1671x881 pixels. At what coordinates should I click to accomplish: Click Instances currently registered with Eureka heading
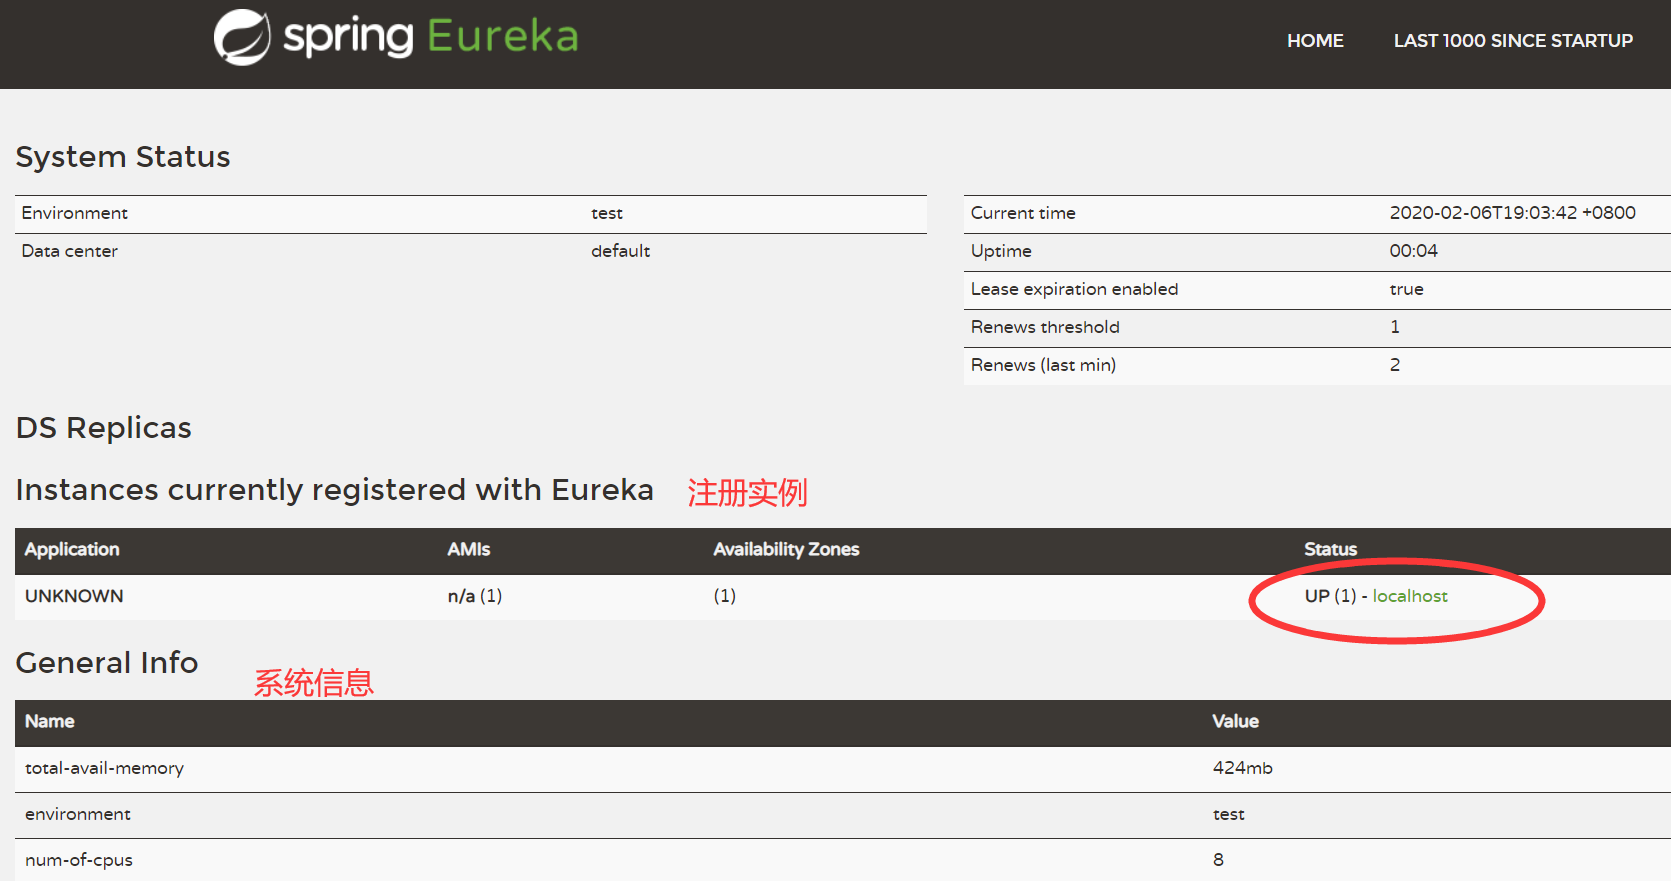pyautogui.click(x=334, y=490)
